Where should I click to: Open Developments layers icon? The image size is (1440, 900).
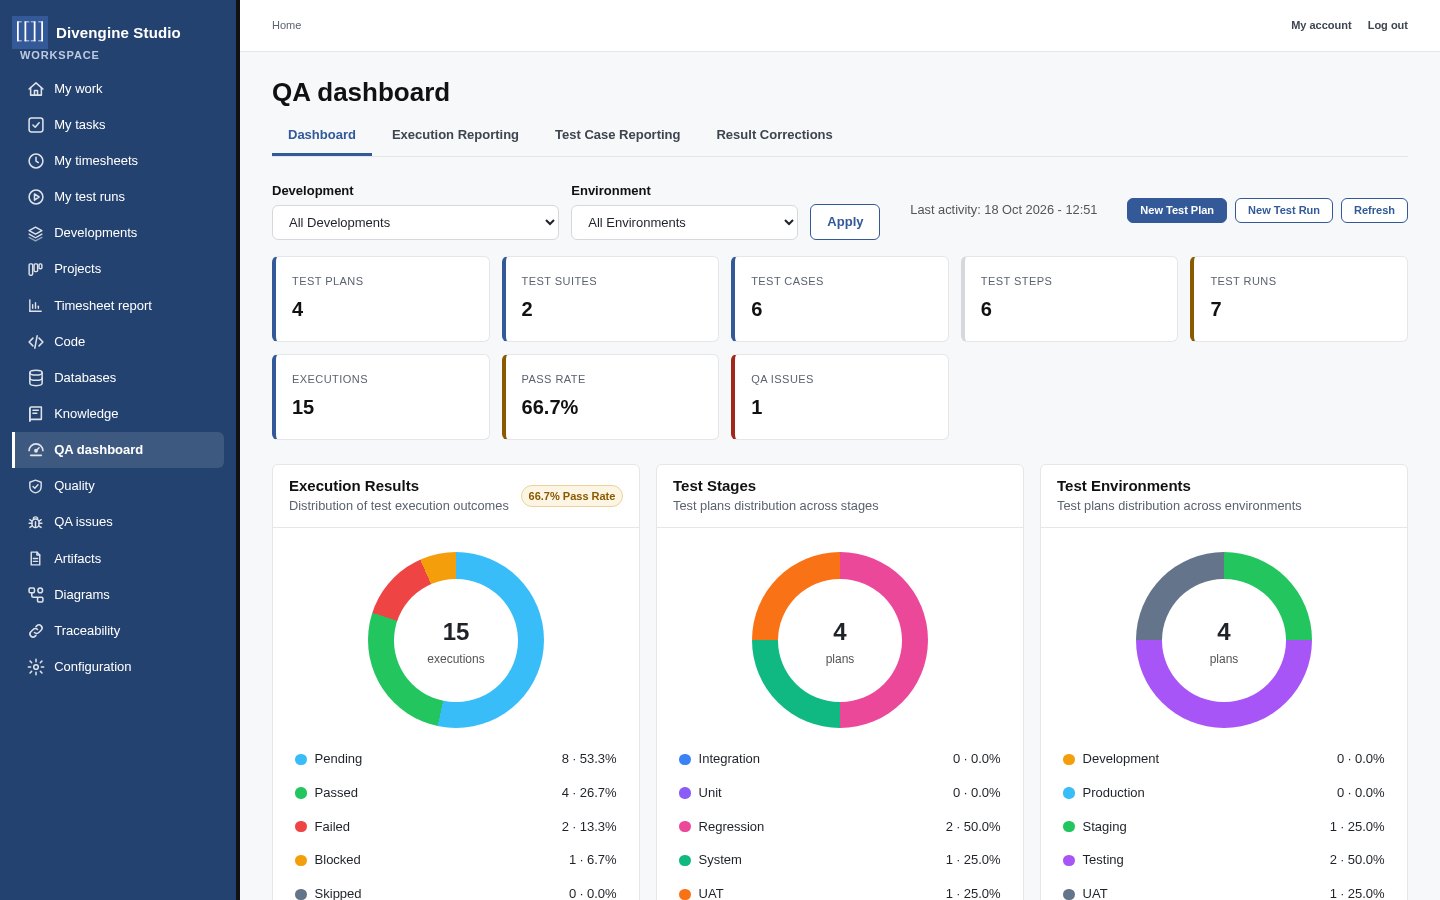point(36,233)
